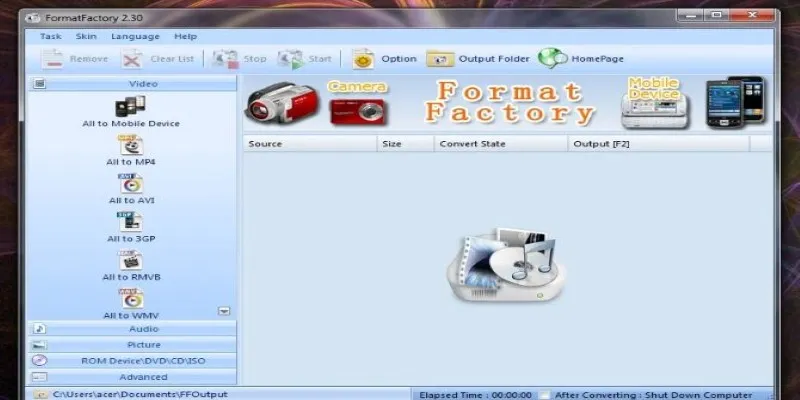The width and height of the screenshot is (800, 400).
Task: Select the All to AVI icon
Action: [x=131, y=183]
